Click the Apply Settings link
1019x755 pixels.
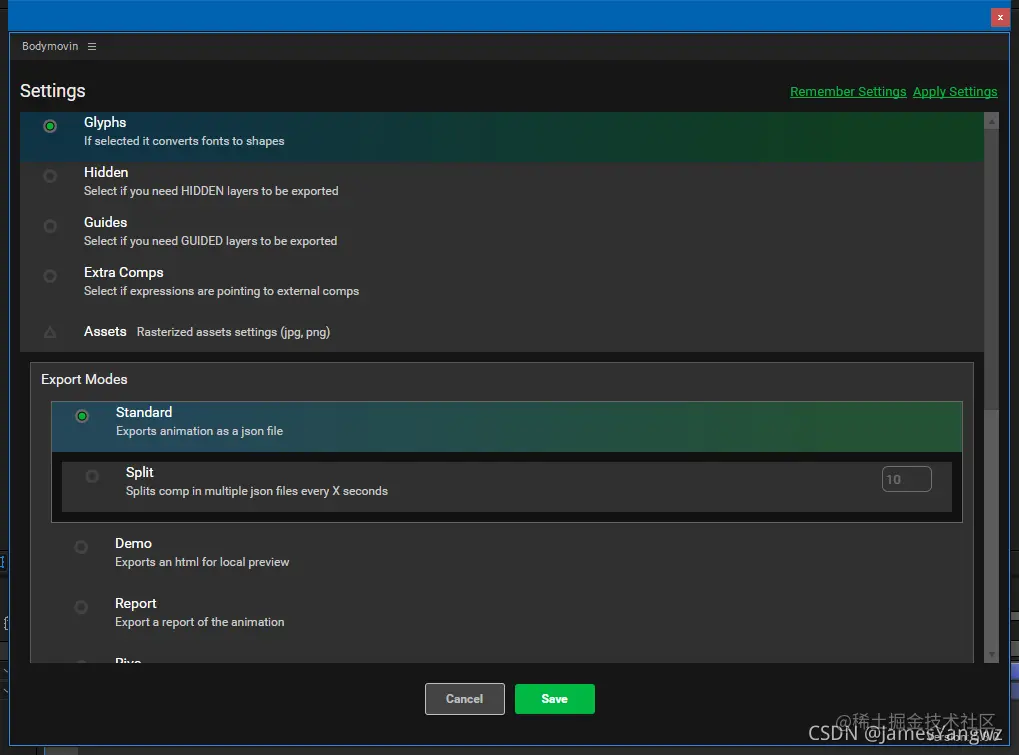[955, 92]
